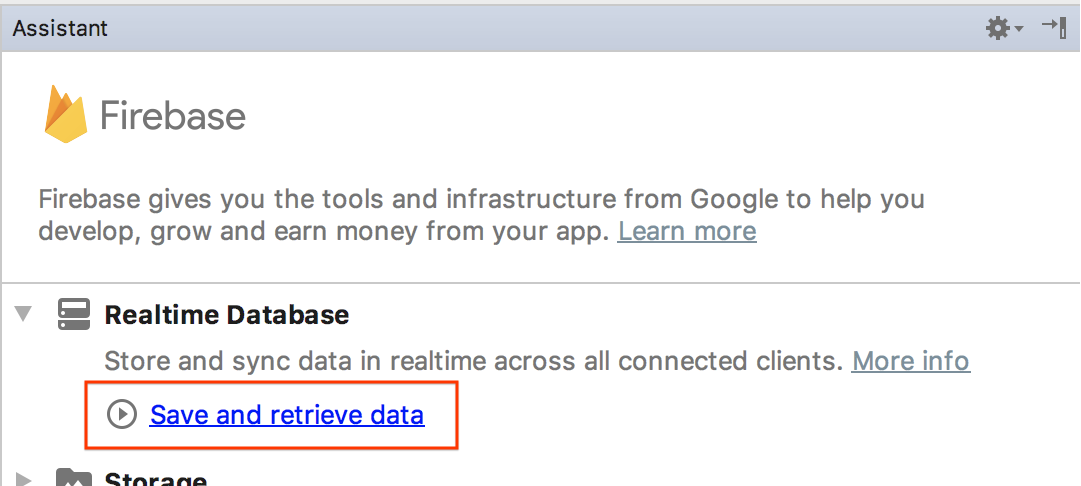The height and width of the screenshot is (486, 1081).
Task: Hide the Assistant panel with arrow icon
Action: [x=1053, y=27]
